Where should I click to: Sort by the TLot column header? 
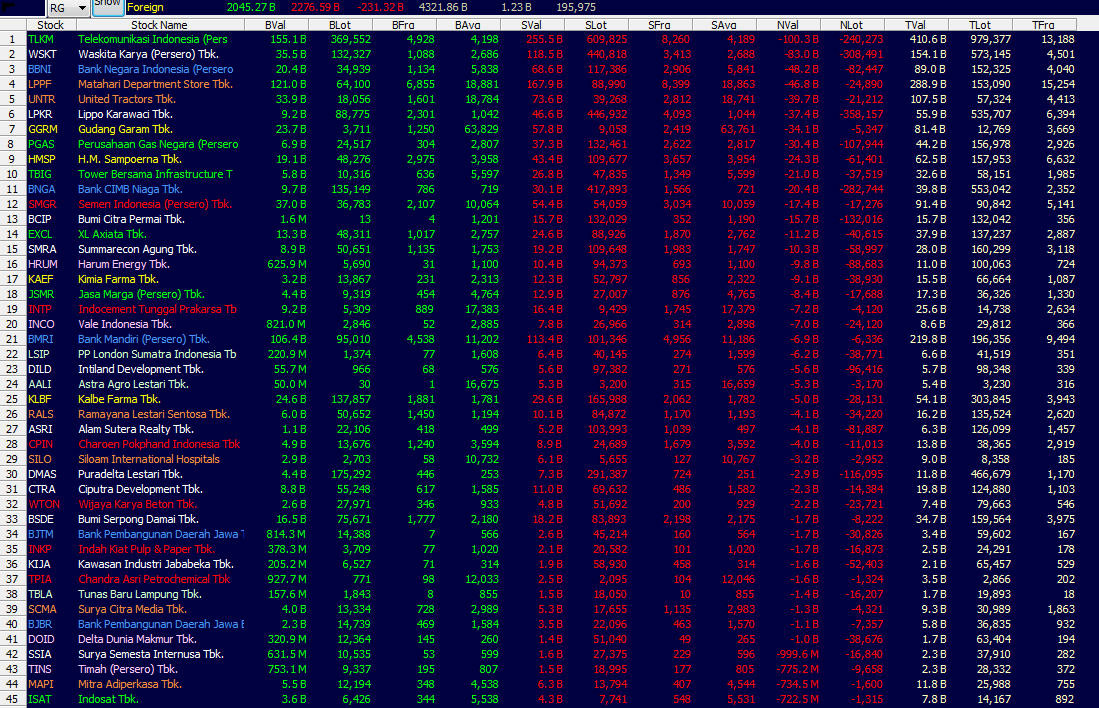981,25
